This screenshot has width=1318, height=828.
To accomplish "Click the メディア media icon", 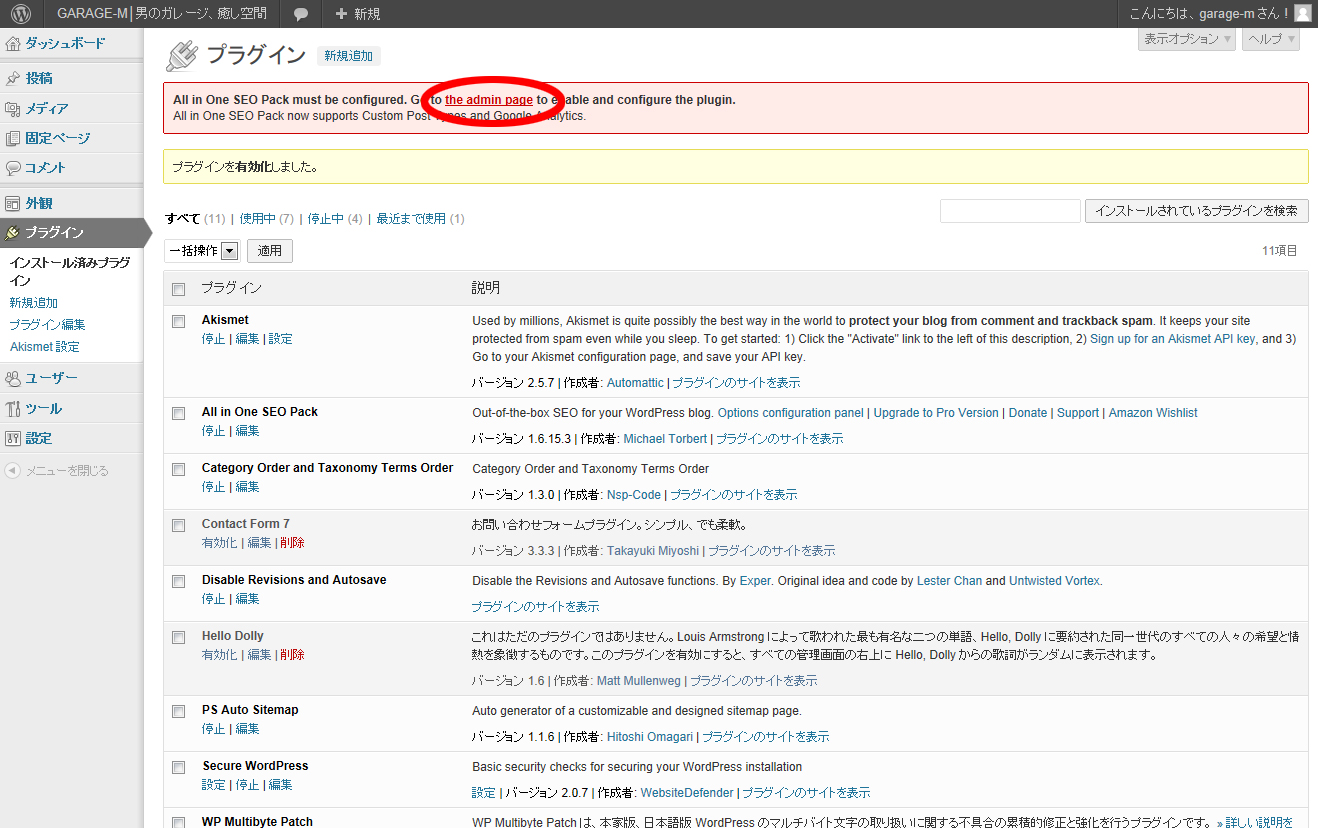I will click(13, 108).
